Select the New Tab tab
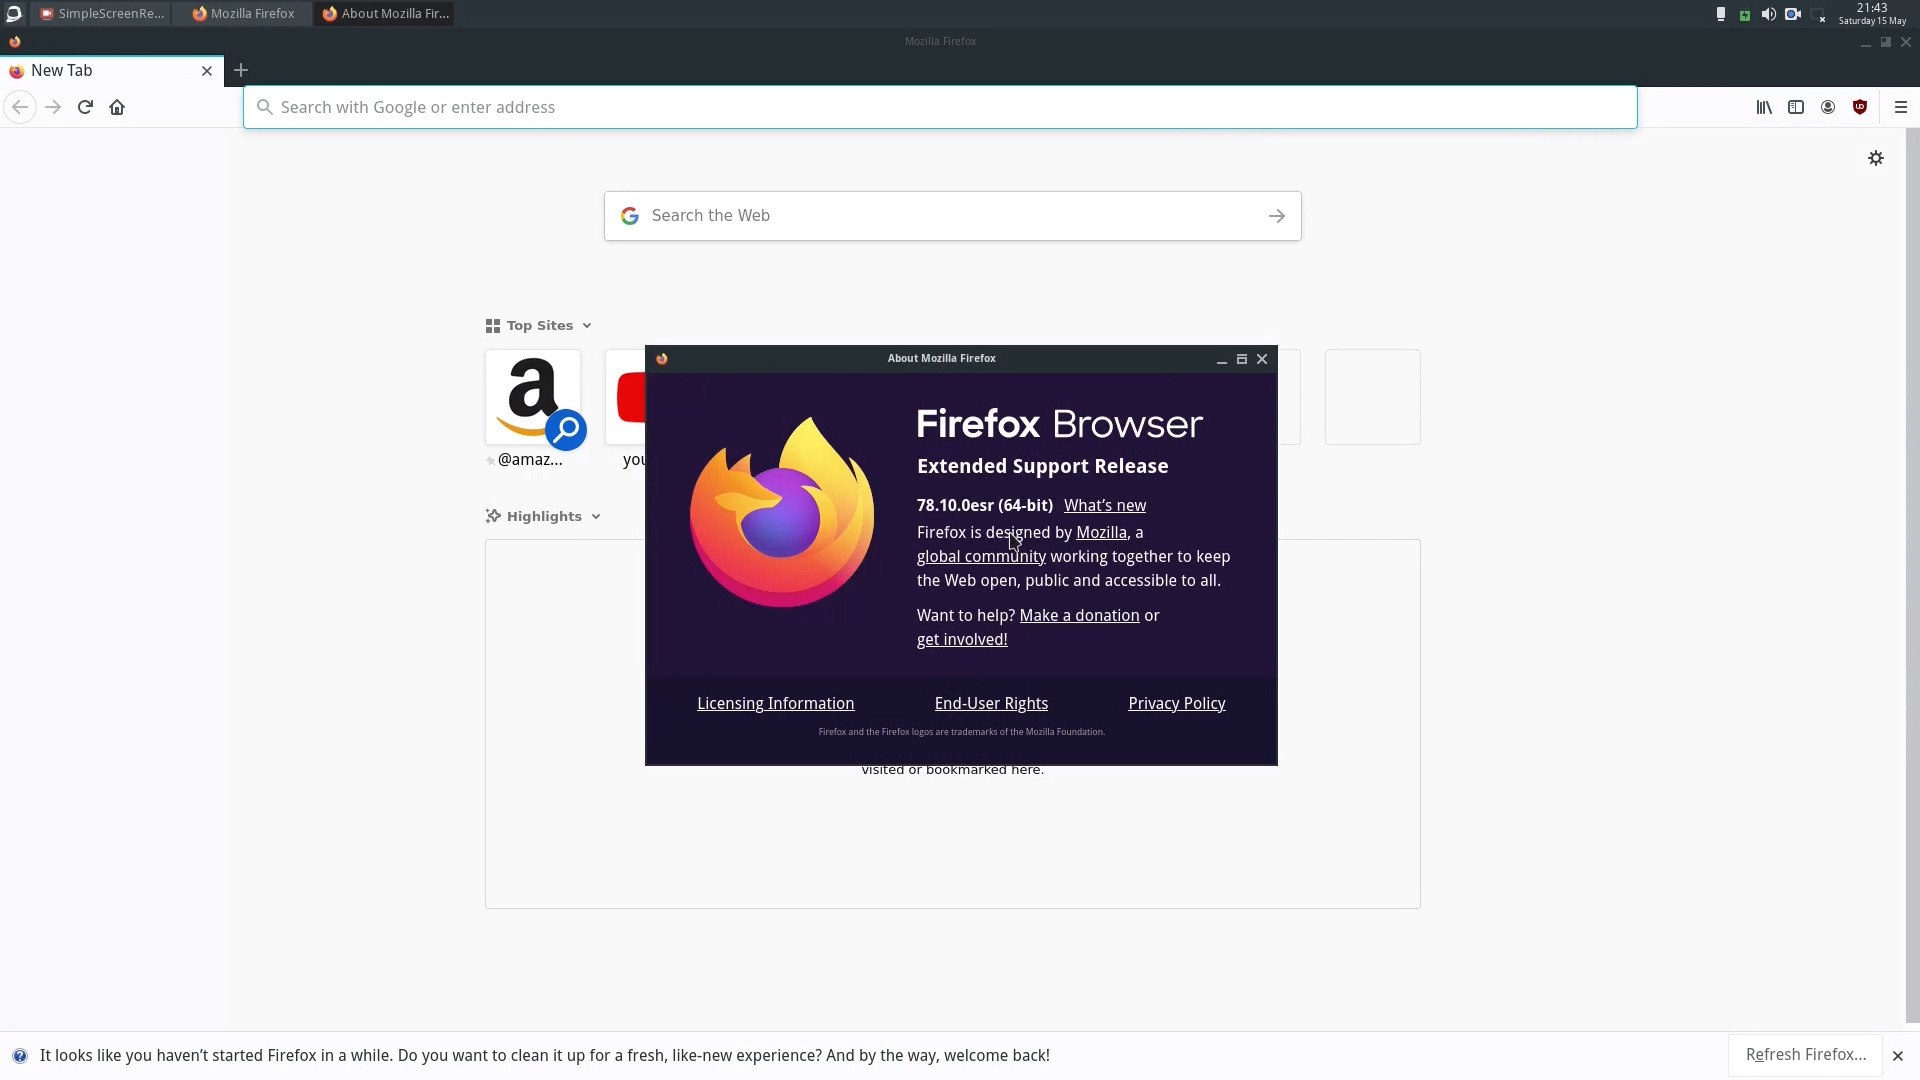Viewport: 1920px width, 1080px height. pyautogui.click(x=100, y=70)
